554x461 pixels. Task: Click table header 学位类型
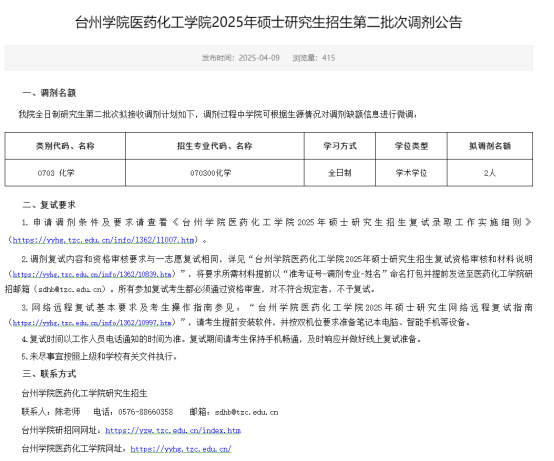411,146
